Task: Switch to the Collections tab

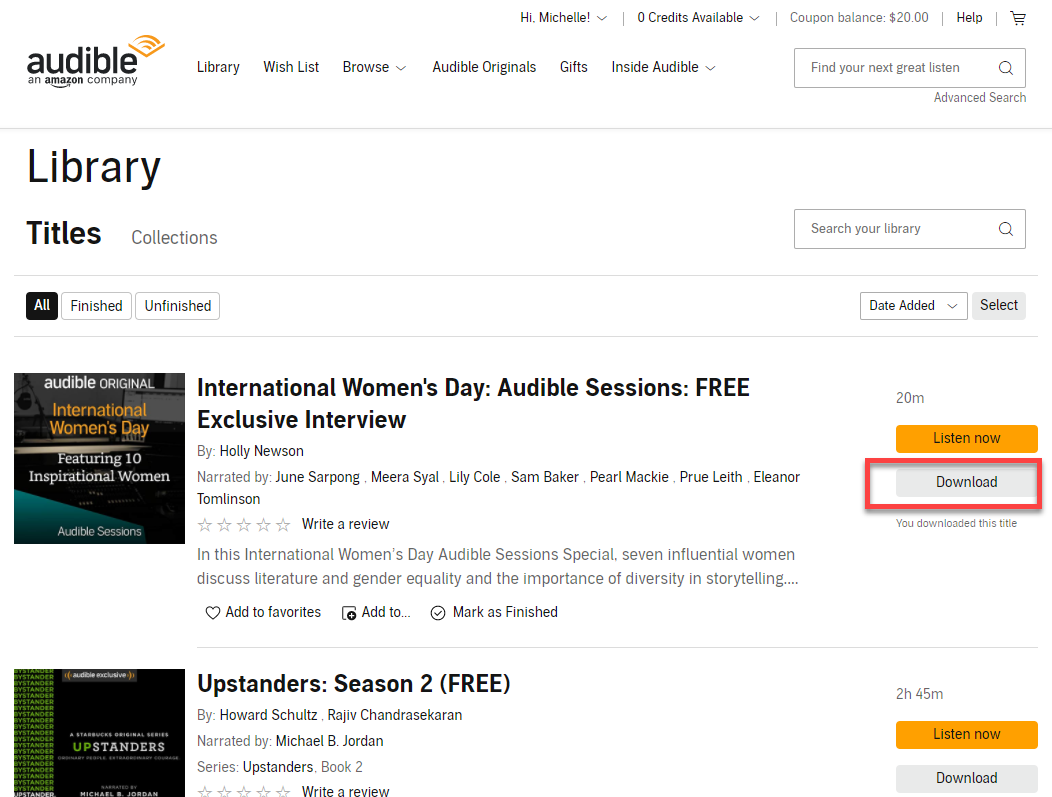Action: tap(173, 238)
